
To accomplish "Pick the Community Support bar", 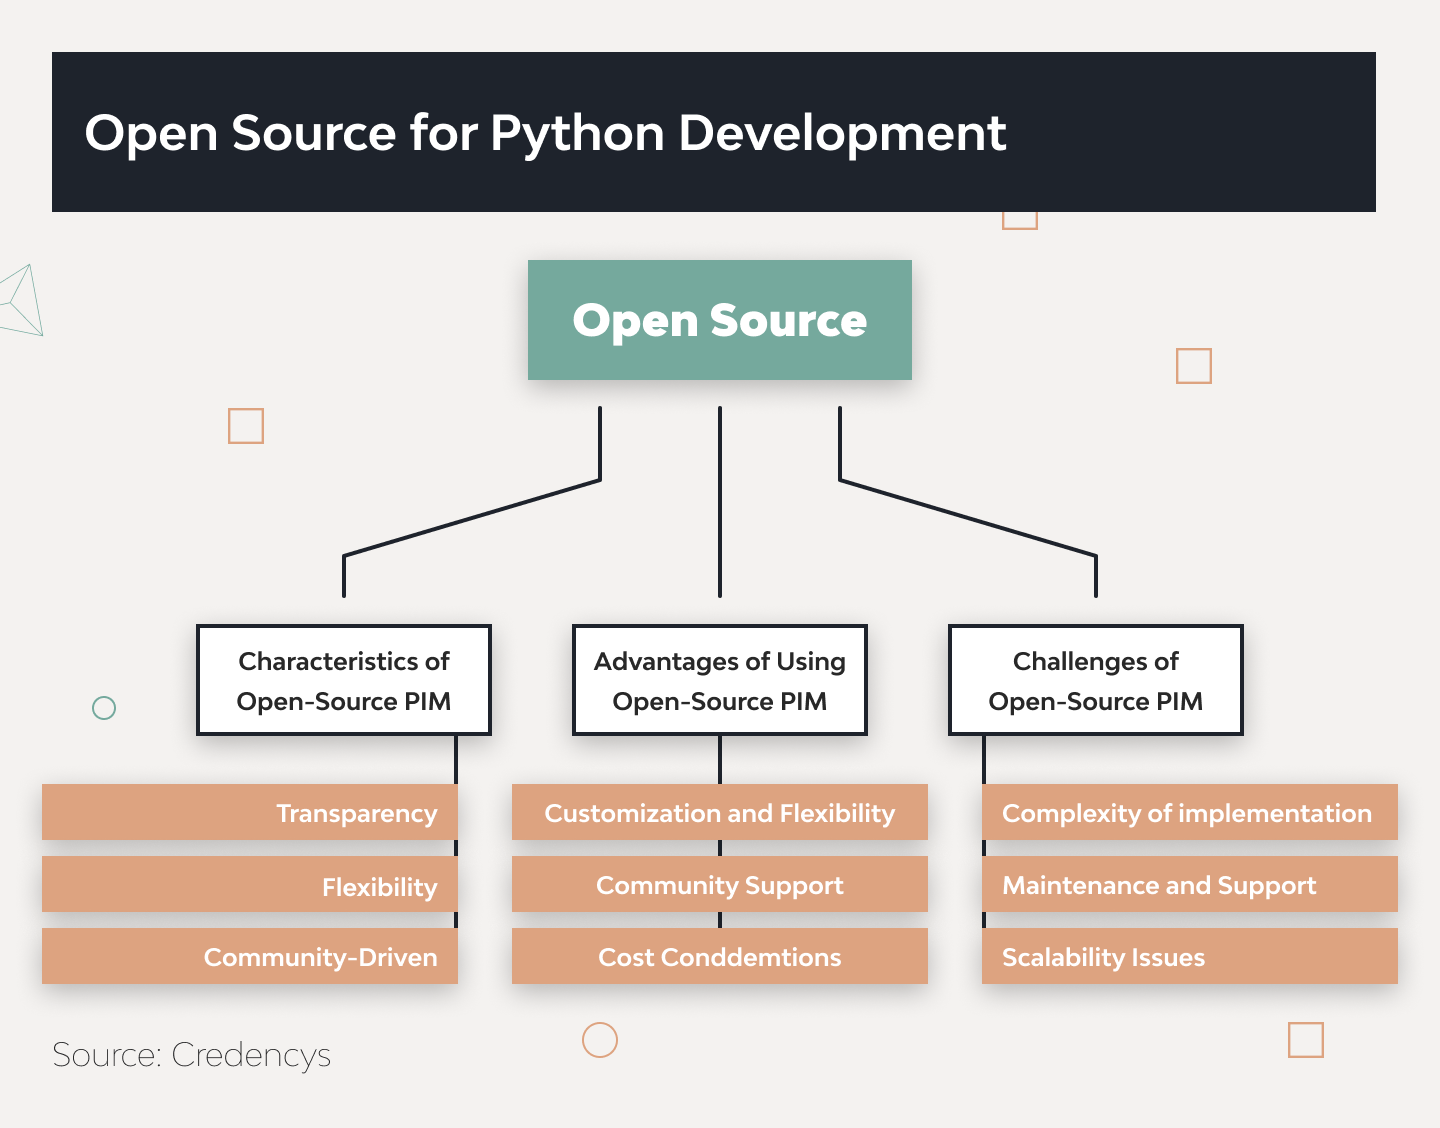I will [x=719, y=885].
